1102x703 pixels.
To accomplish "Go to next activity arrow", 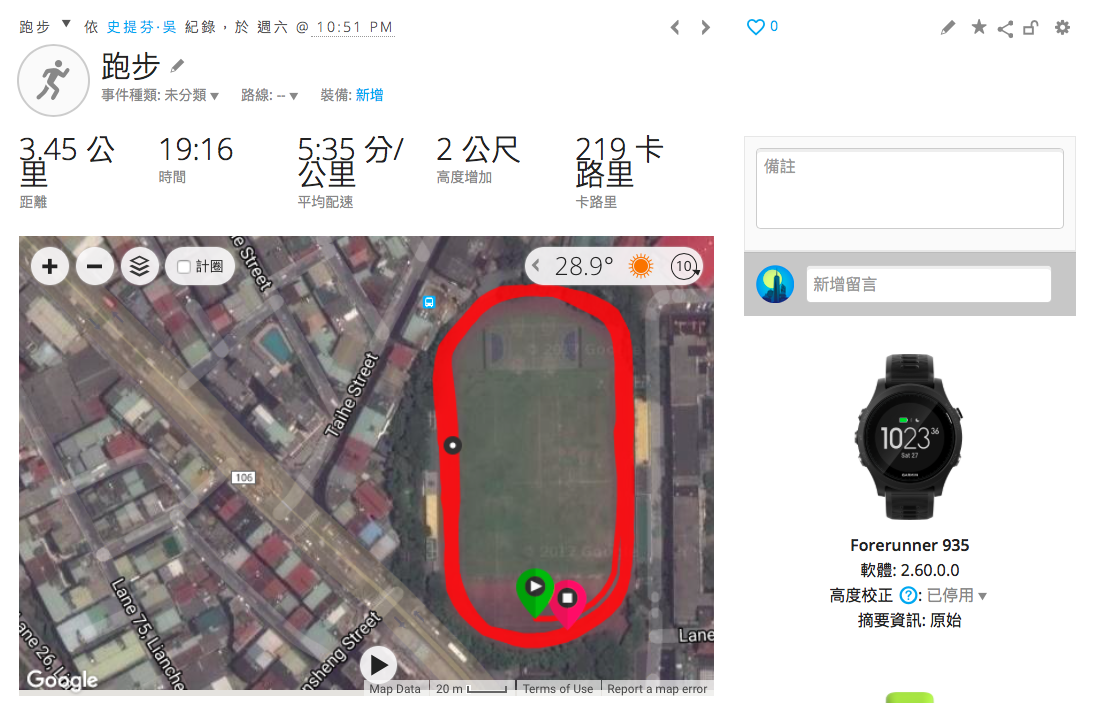I will tap(706, 27).
